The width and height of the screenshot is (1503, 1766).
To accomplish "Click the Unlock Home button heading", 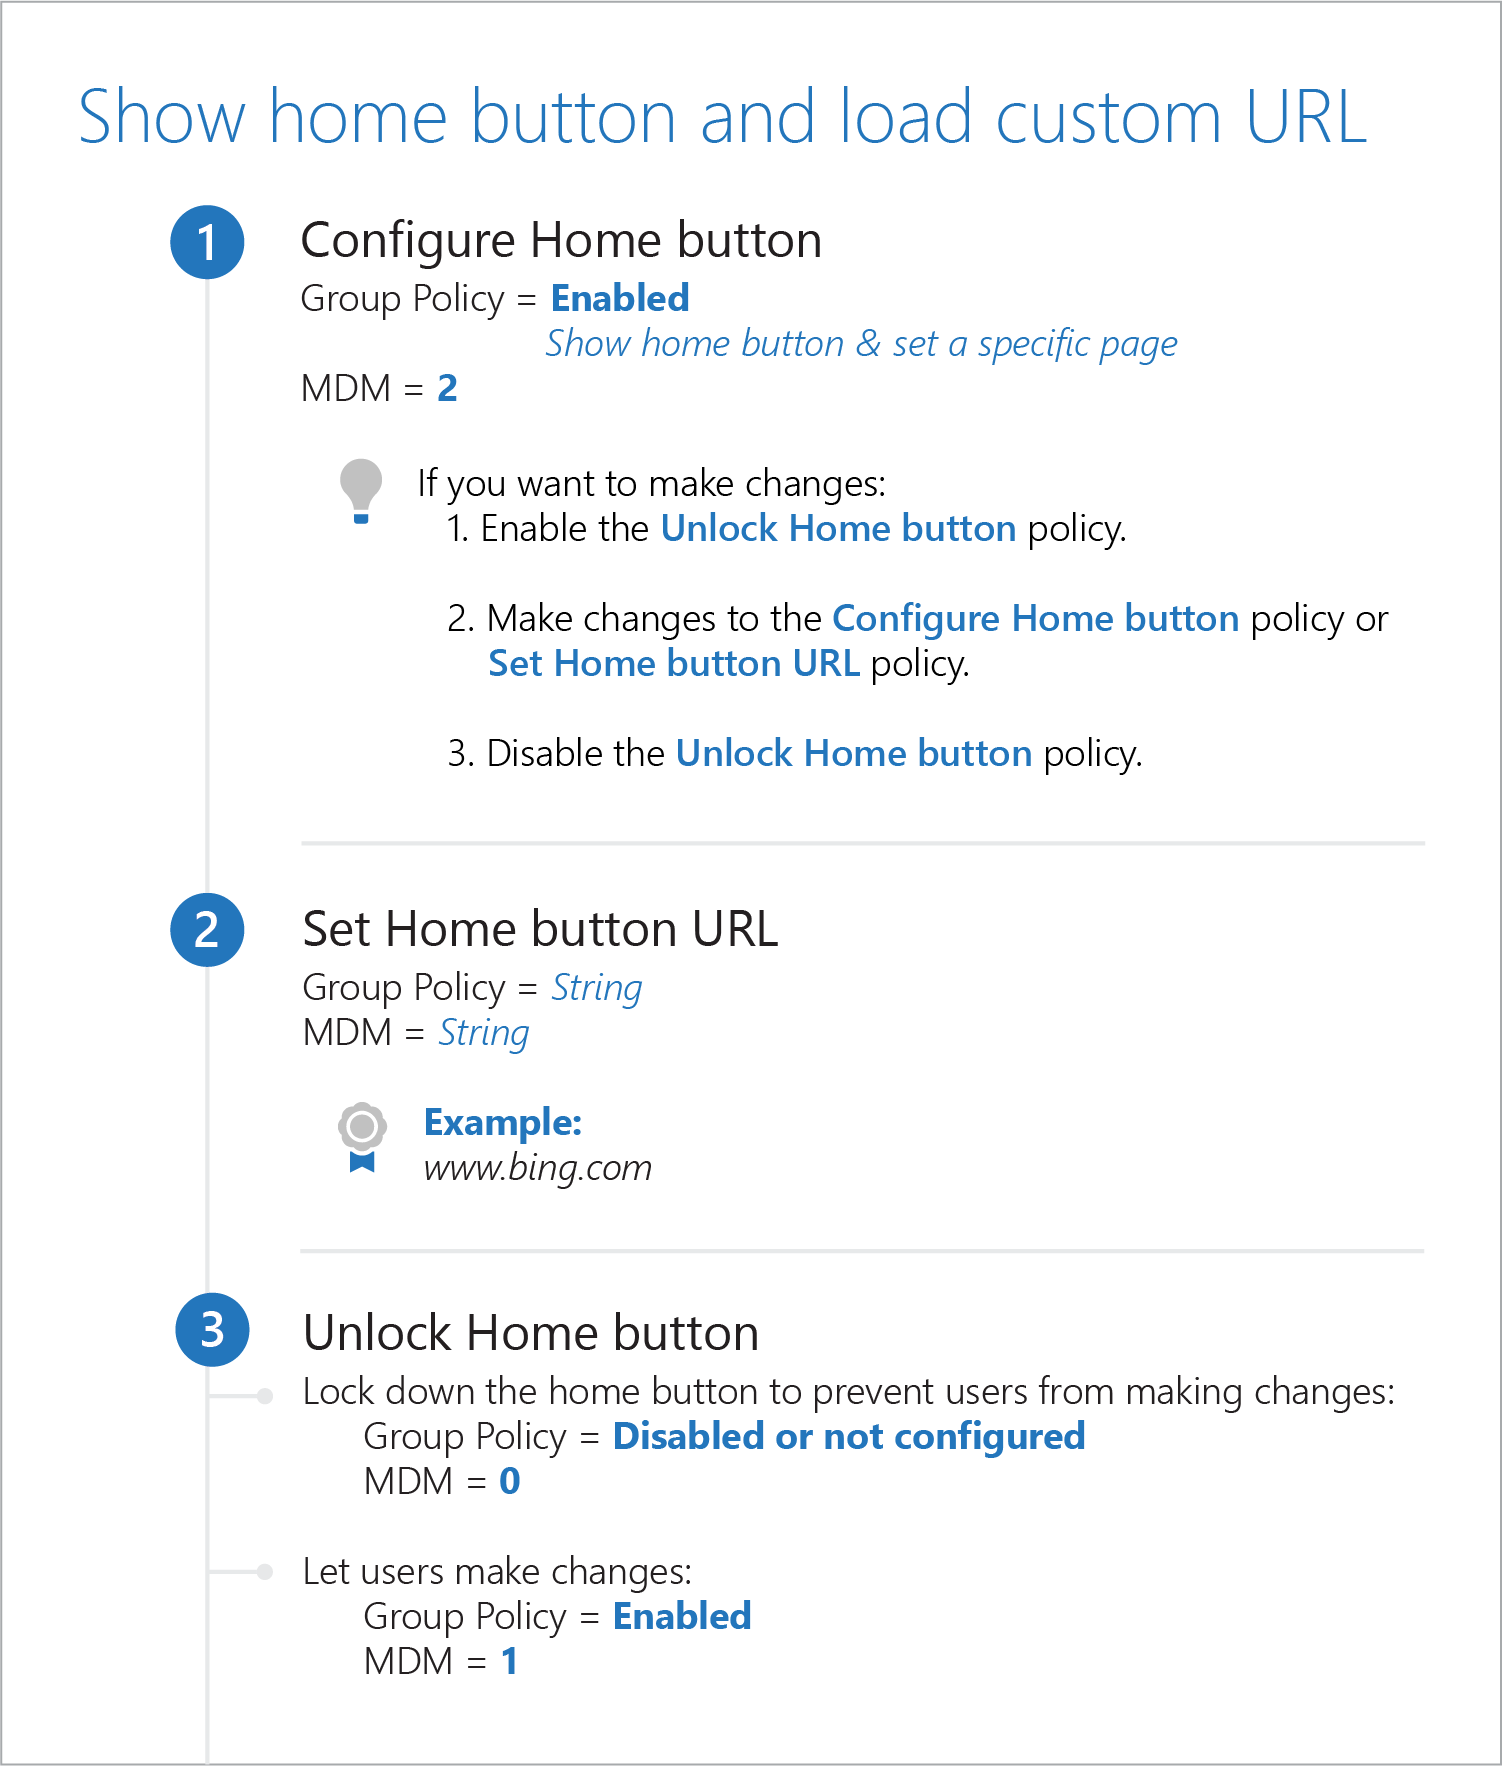I will click(531, 1333).
